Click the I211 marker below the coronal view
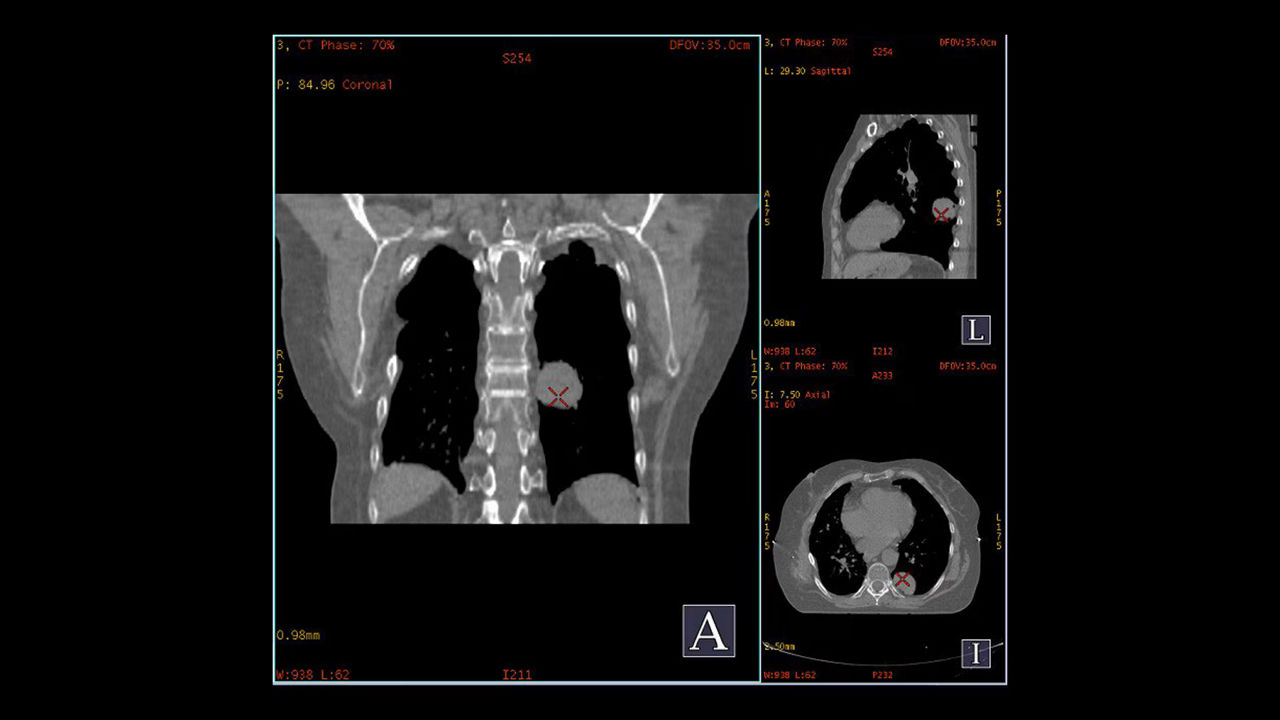Image resolution: width=1280 pixels, height=720 pixels. click(516, 674)
